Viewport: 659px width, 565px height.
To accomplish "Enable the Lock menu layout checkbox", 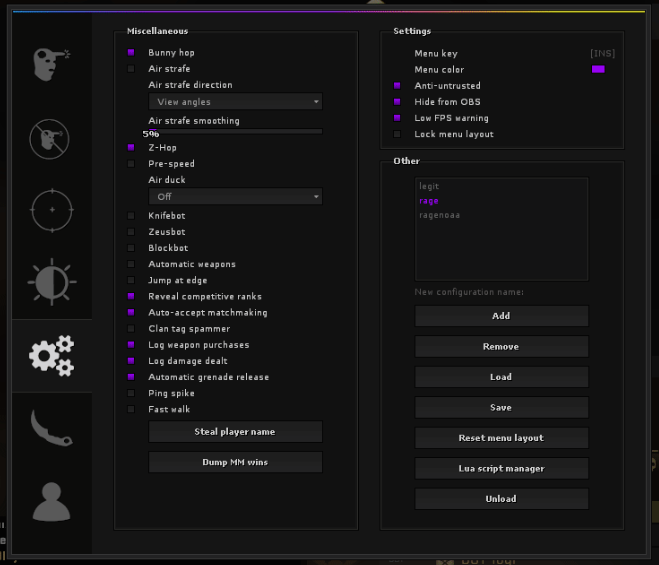I will pyautogui.click(x=397, y=134).
